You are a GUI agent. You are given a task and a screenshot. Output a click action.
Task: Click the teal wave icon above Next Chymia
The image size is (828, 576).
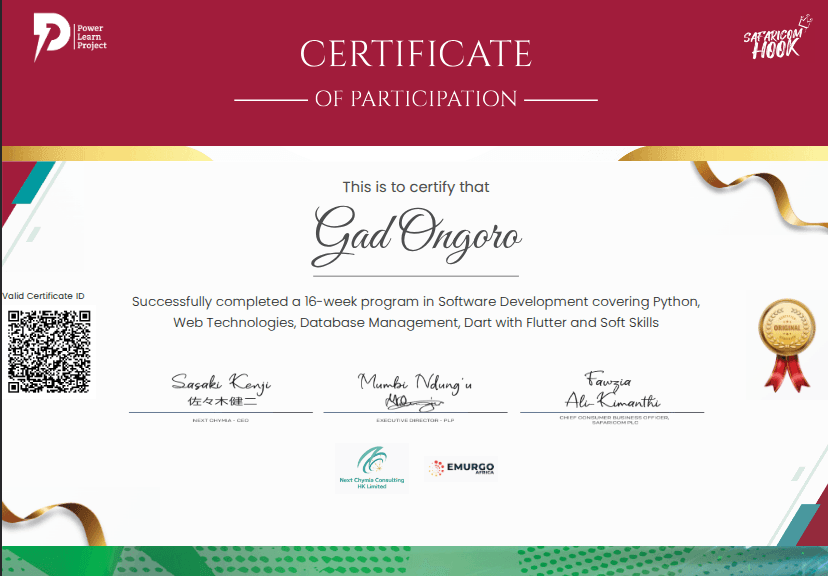371,458
